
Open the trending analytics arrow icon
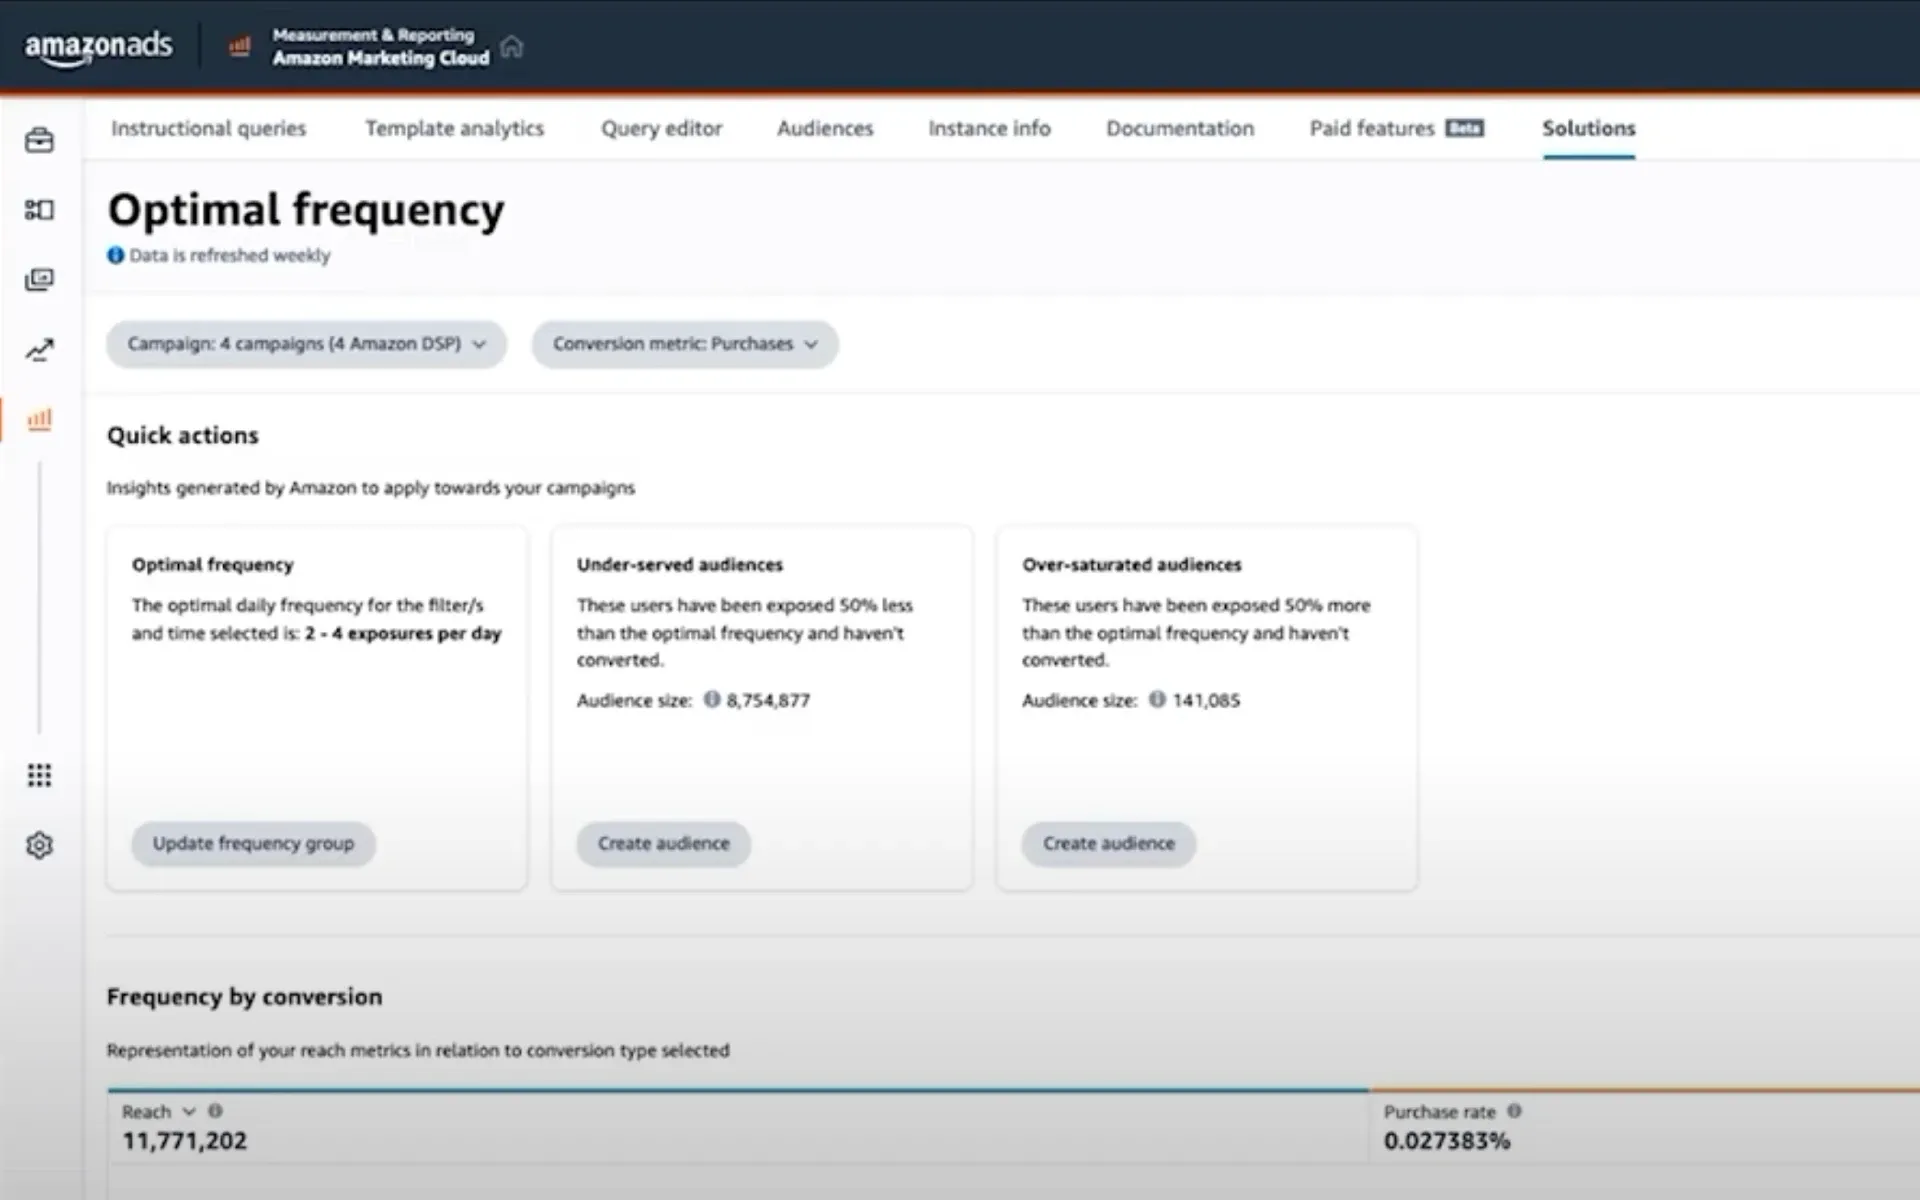(x=39, y=350)
